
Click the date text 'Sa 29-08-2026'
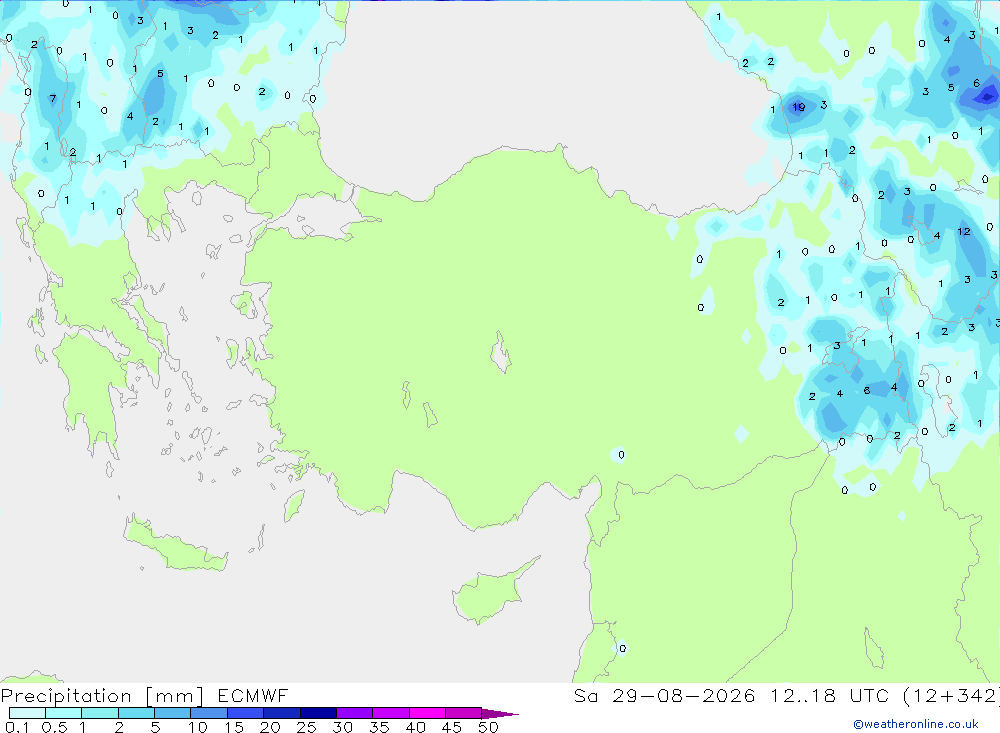pyautogui.click(x=664, y=695)
